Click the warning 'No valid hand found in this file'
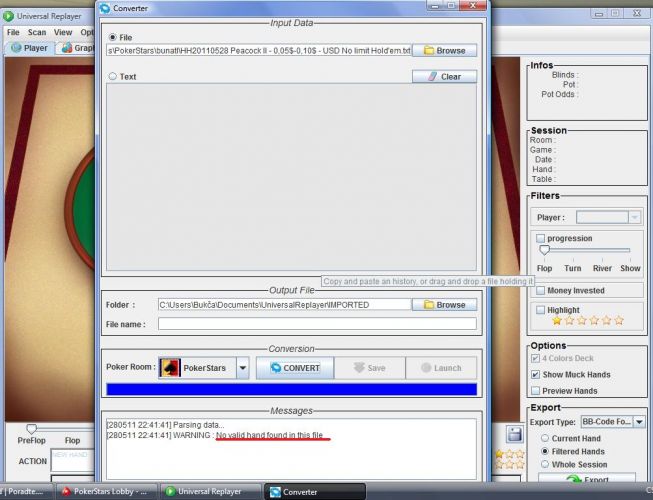 point(269,435)
